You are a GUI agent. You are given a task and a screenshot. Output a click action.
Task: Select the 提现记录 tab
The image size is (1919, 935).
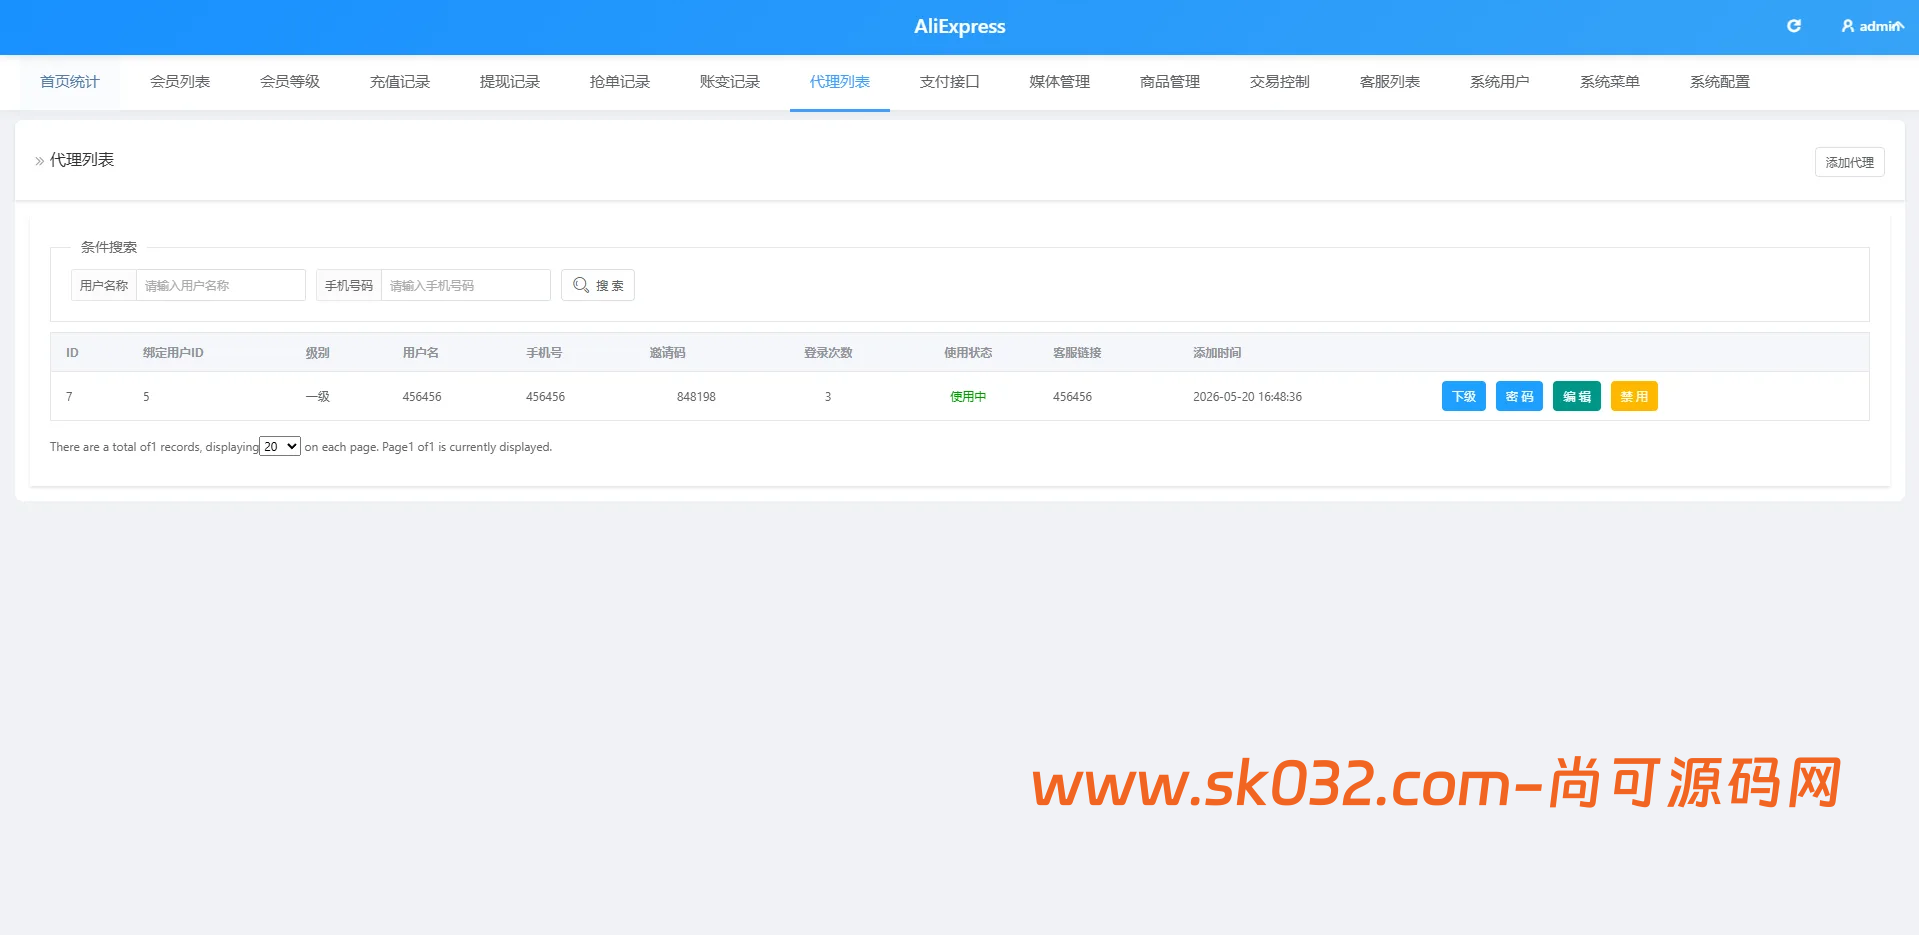[x=510, y=82]
